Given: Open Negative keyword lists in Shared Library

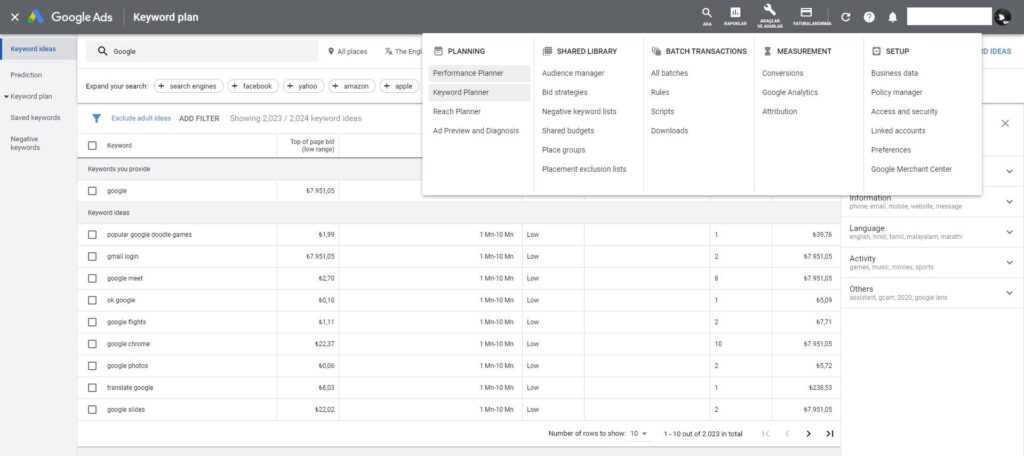Looking at the screenshot, I should click(x=579, y=112).
